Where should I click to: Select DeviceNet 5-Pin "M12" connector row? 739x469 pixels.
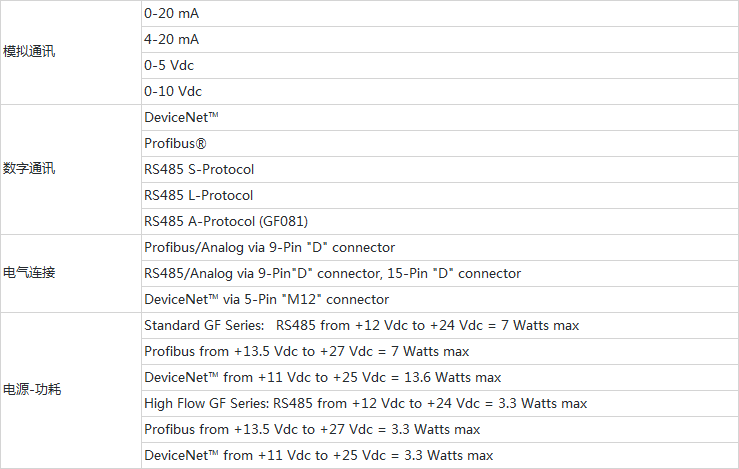pos(266,299)
